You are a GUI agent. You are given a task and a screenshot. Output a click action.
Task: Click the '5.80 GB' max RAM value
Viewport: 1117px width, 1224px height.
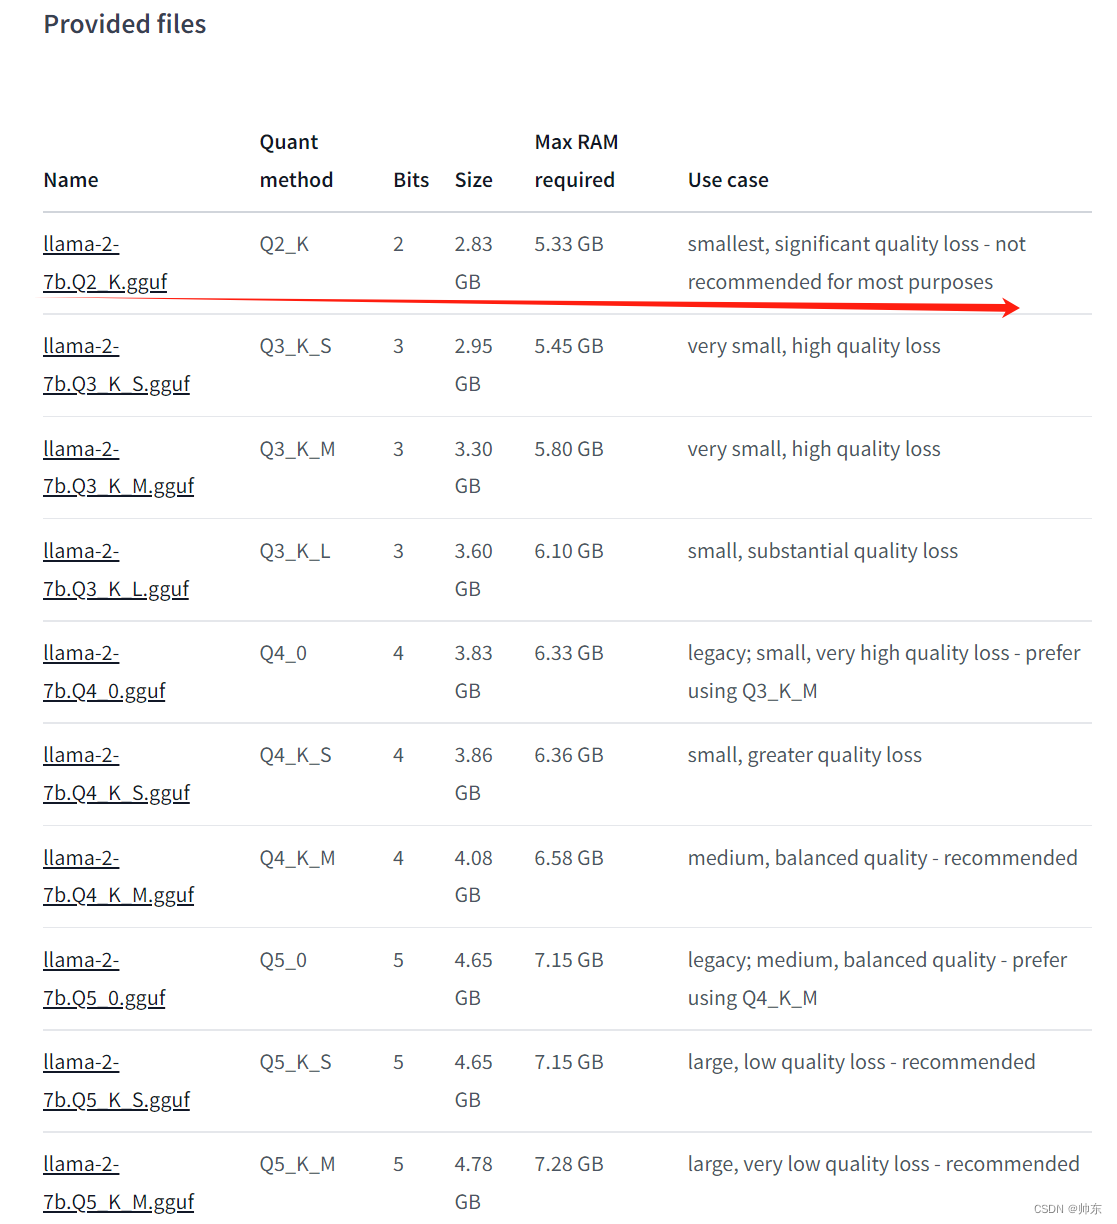point(569,449)
